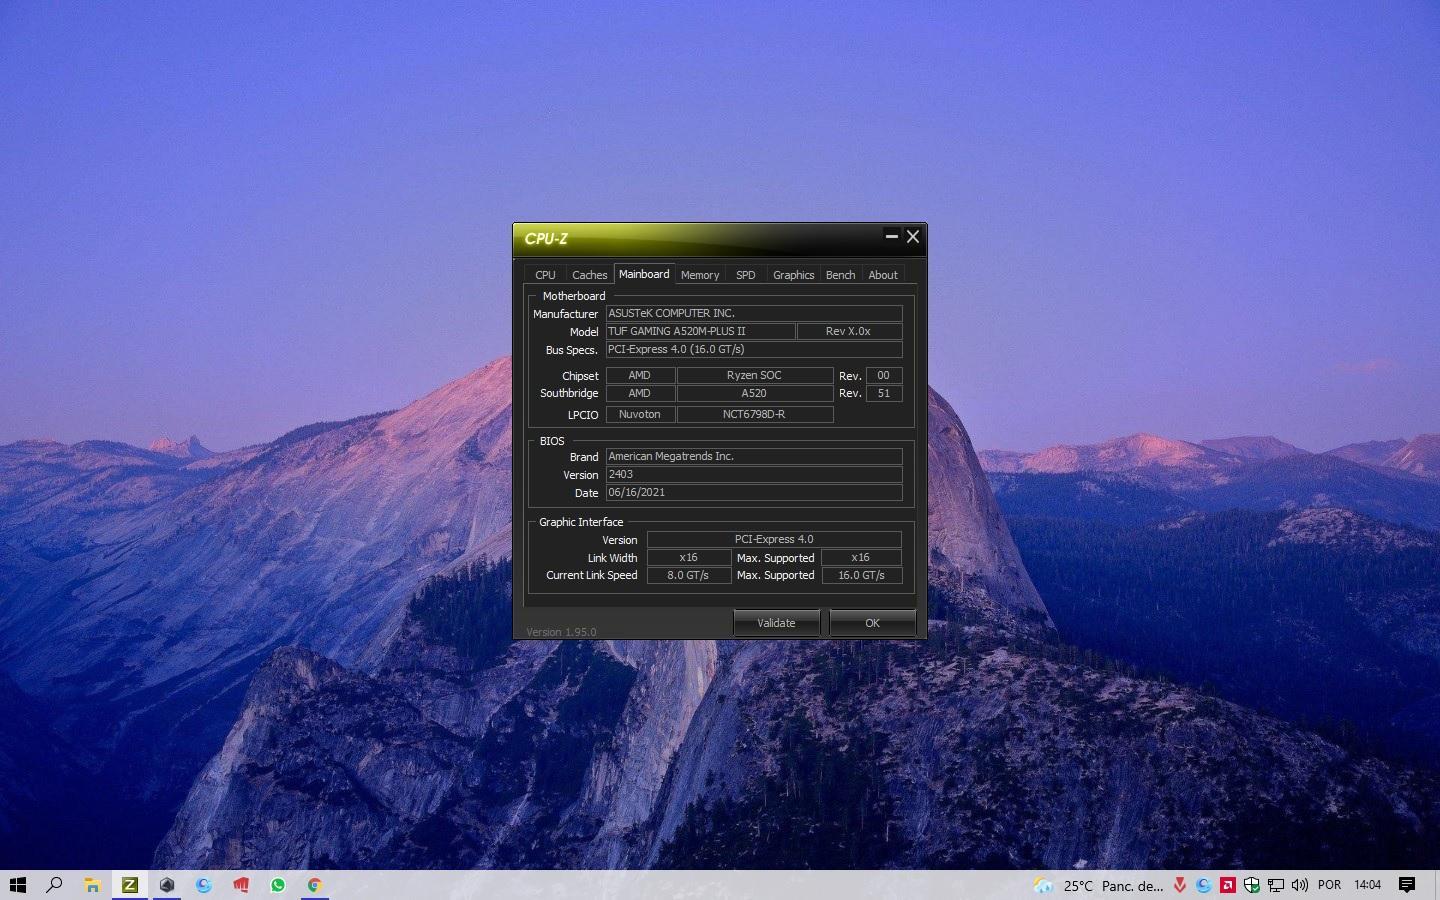Click the Southbridge Rev. 51 value
The image size is (1440, 900).
[884, 394]
